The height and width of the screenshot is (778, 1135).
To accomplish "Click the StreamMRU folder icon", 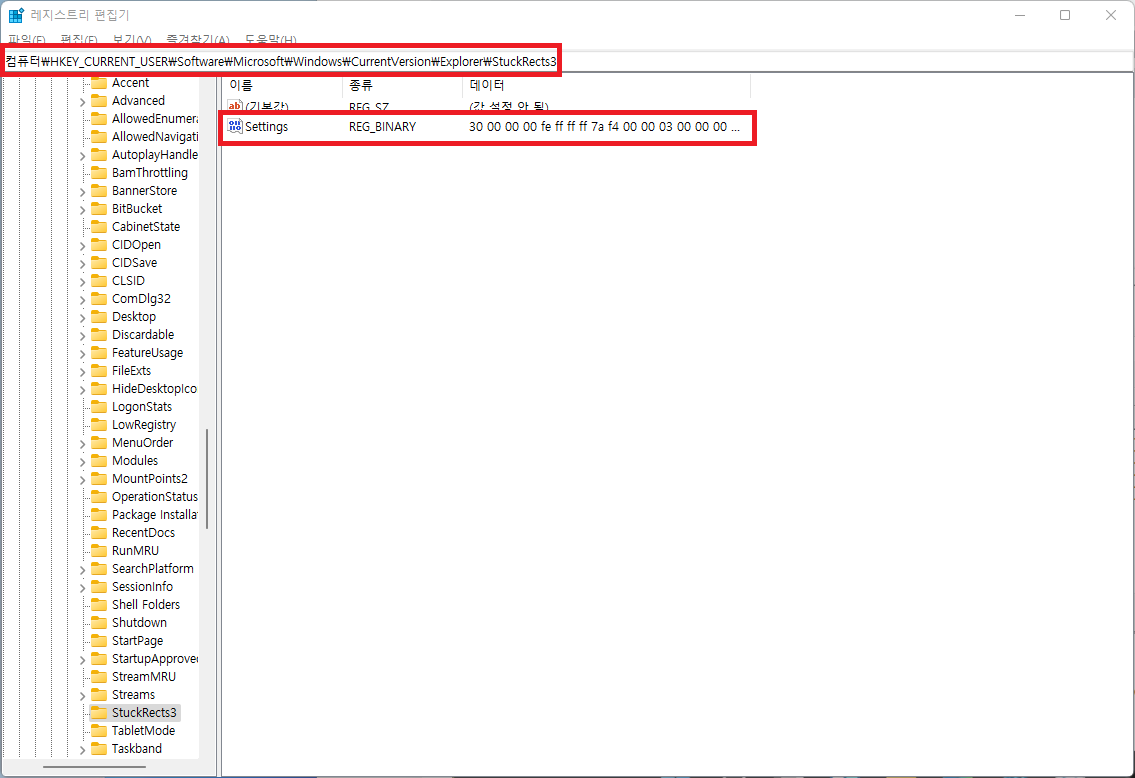I will tap(98, 677).
